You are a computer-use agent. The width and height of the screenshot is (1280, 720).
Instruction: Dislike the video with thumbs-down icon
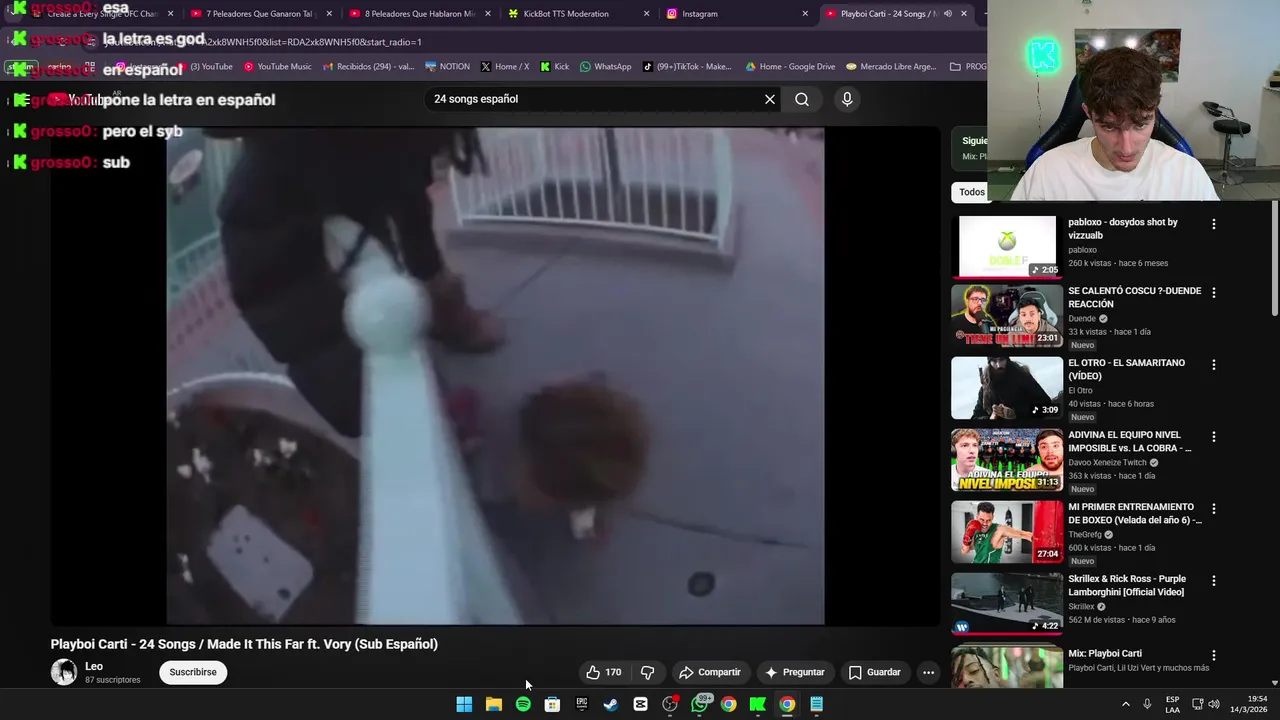pyautogui.click(x=647, y=672)
